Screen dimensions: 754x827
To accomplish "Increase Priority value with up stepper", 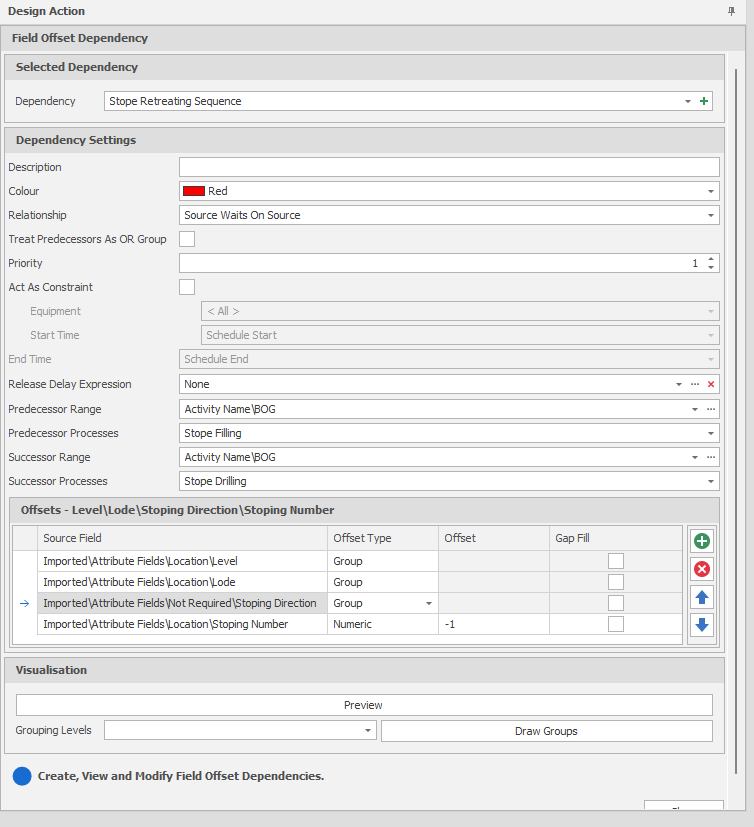I will (x=711, y=259).
